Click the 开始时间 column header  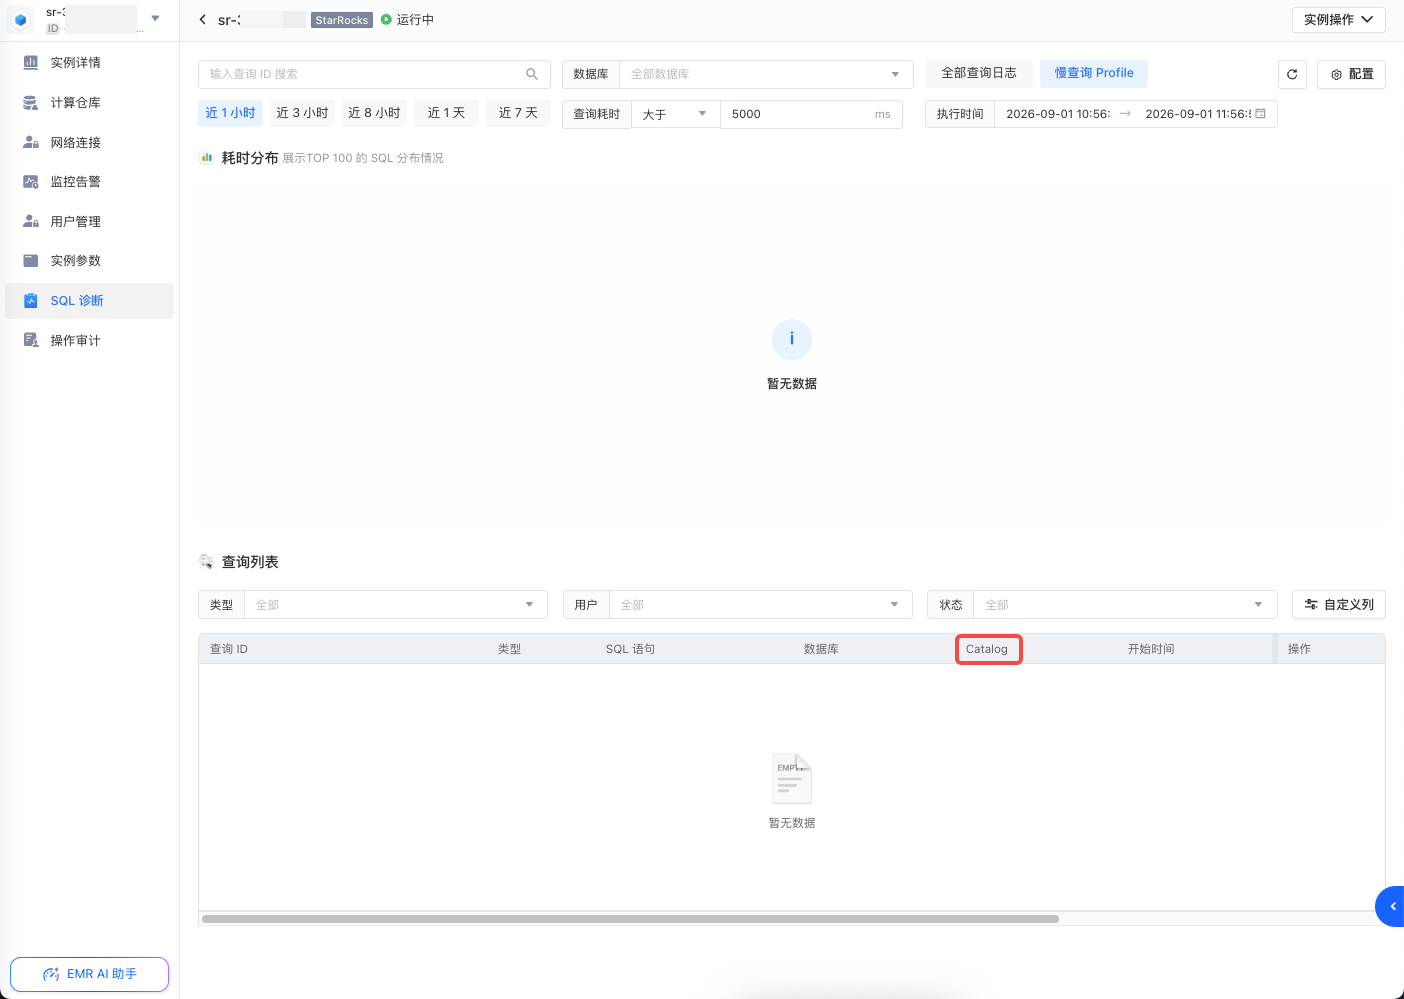coord(1151,649)
